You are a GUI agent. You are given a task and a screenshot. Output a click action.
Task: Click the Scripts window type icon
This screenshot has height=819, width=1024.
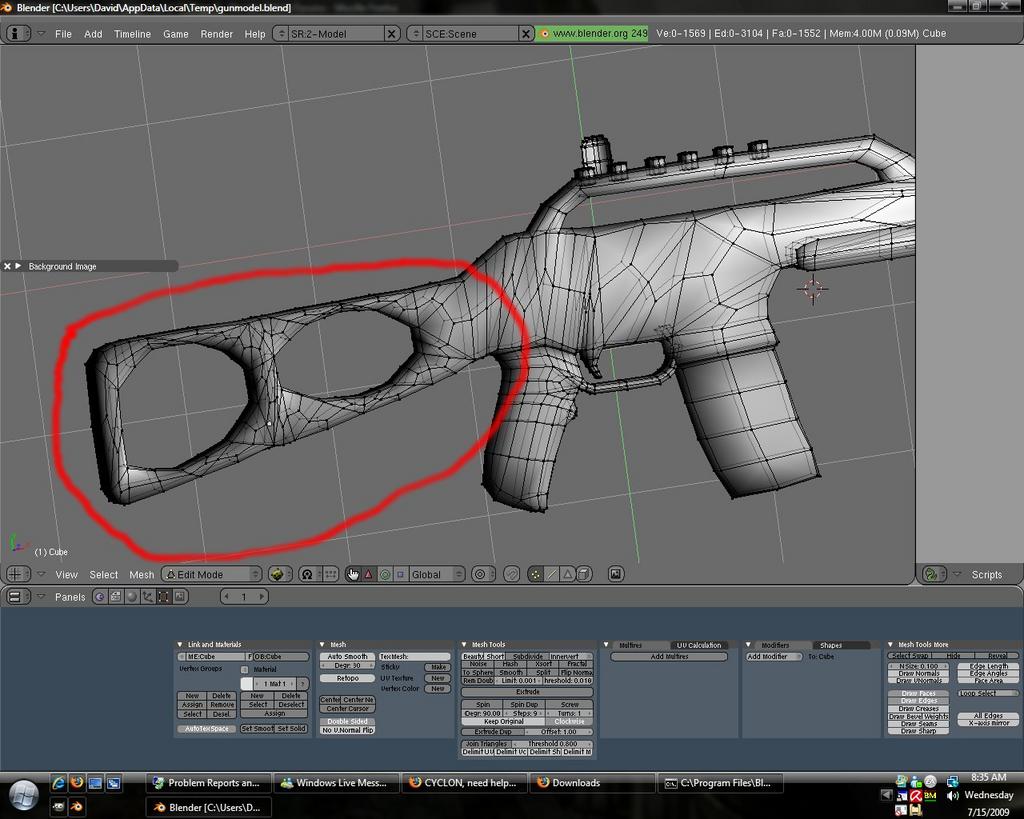[x=932, y=574]
